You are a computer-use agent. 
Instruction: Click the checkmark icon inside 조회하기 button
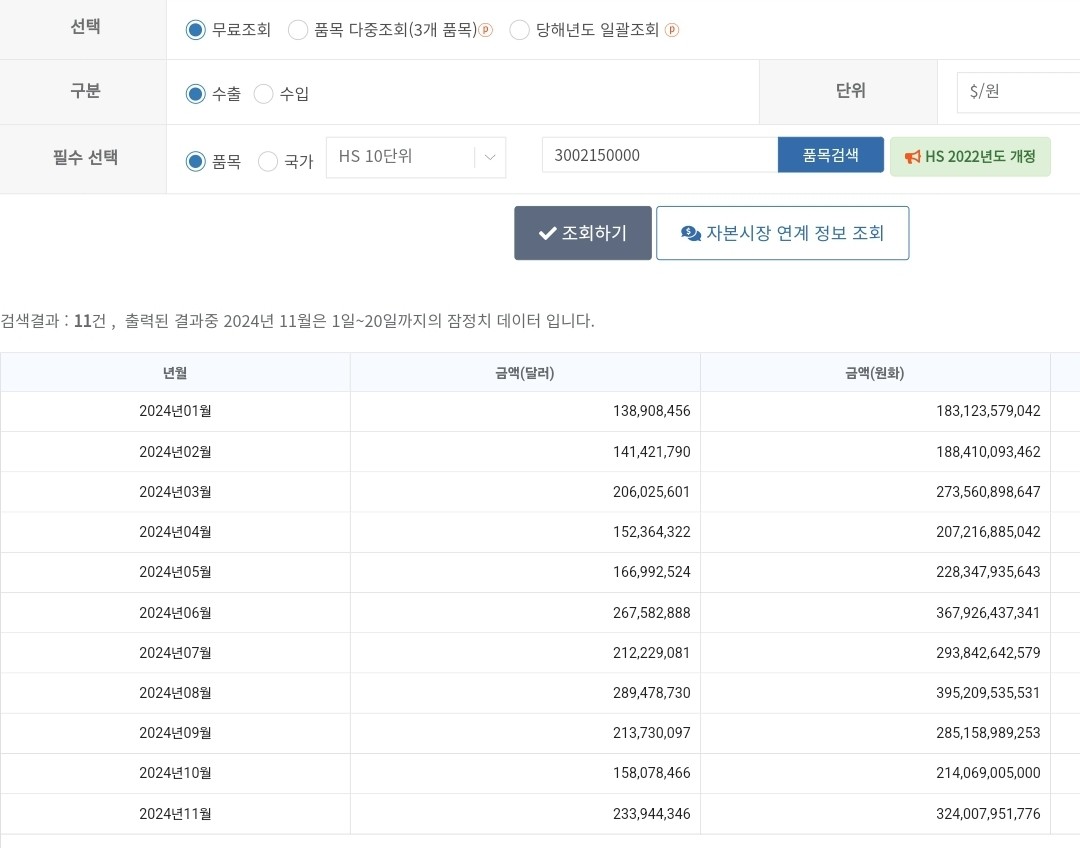tap(548, 233)
